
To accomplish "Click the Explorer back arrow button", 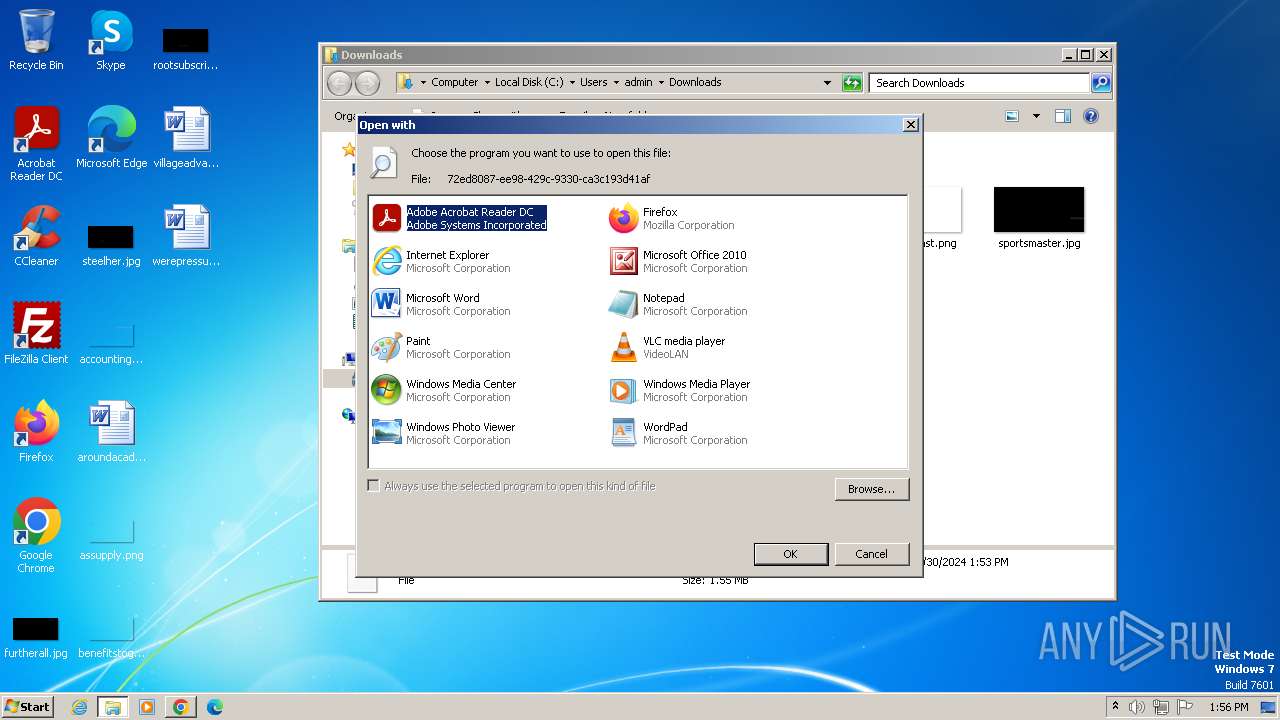I will 340,83.
